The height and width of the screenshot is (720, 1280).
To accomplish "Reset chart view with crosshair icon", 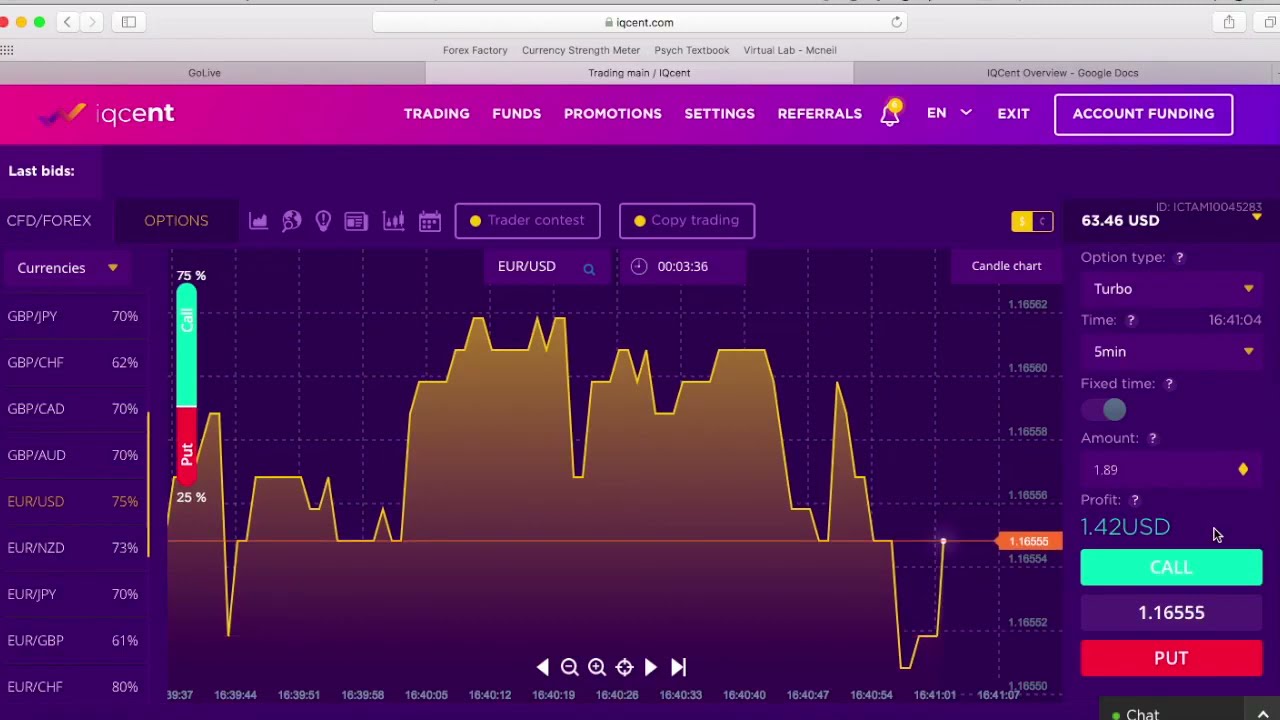I will [x=624, y=667].
